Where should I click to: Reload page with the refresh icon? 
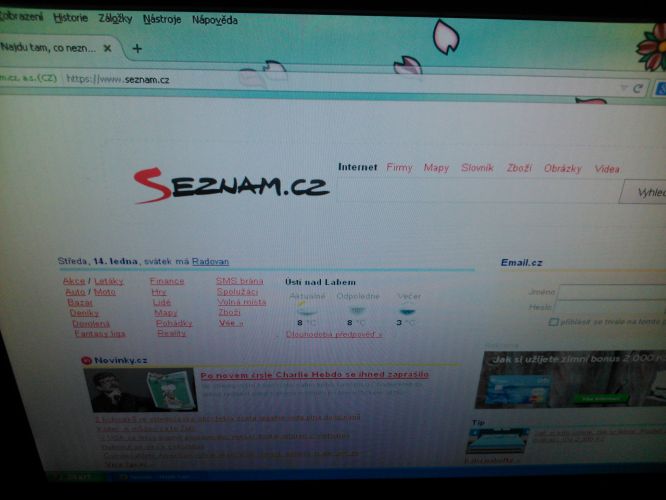[637, 88]
